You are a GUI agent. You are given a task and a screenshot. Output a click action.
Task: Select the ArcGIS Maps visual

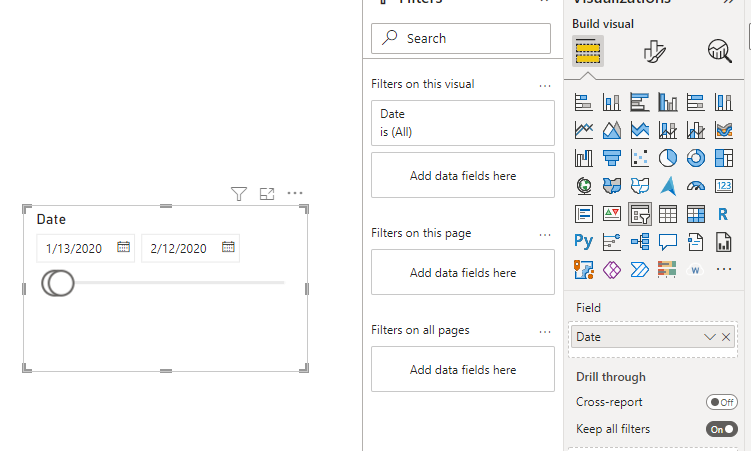583,270
